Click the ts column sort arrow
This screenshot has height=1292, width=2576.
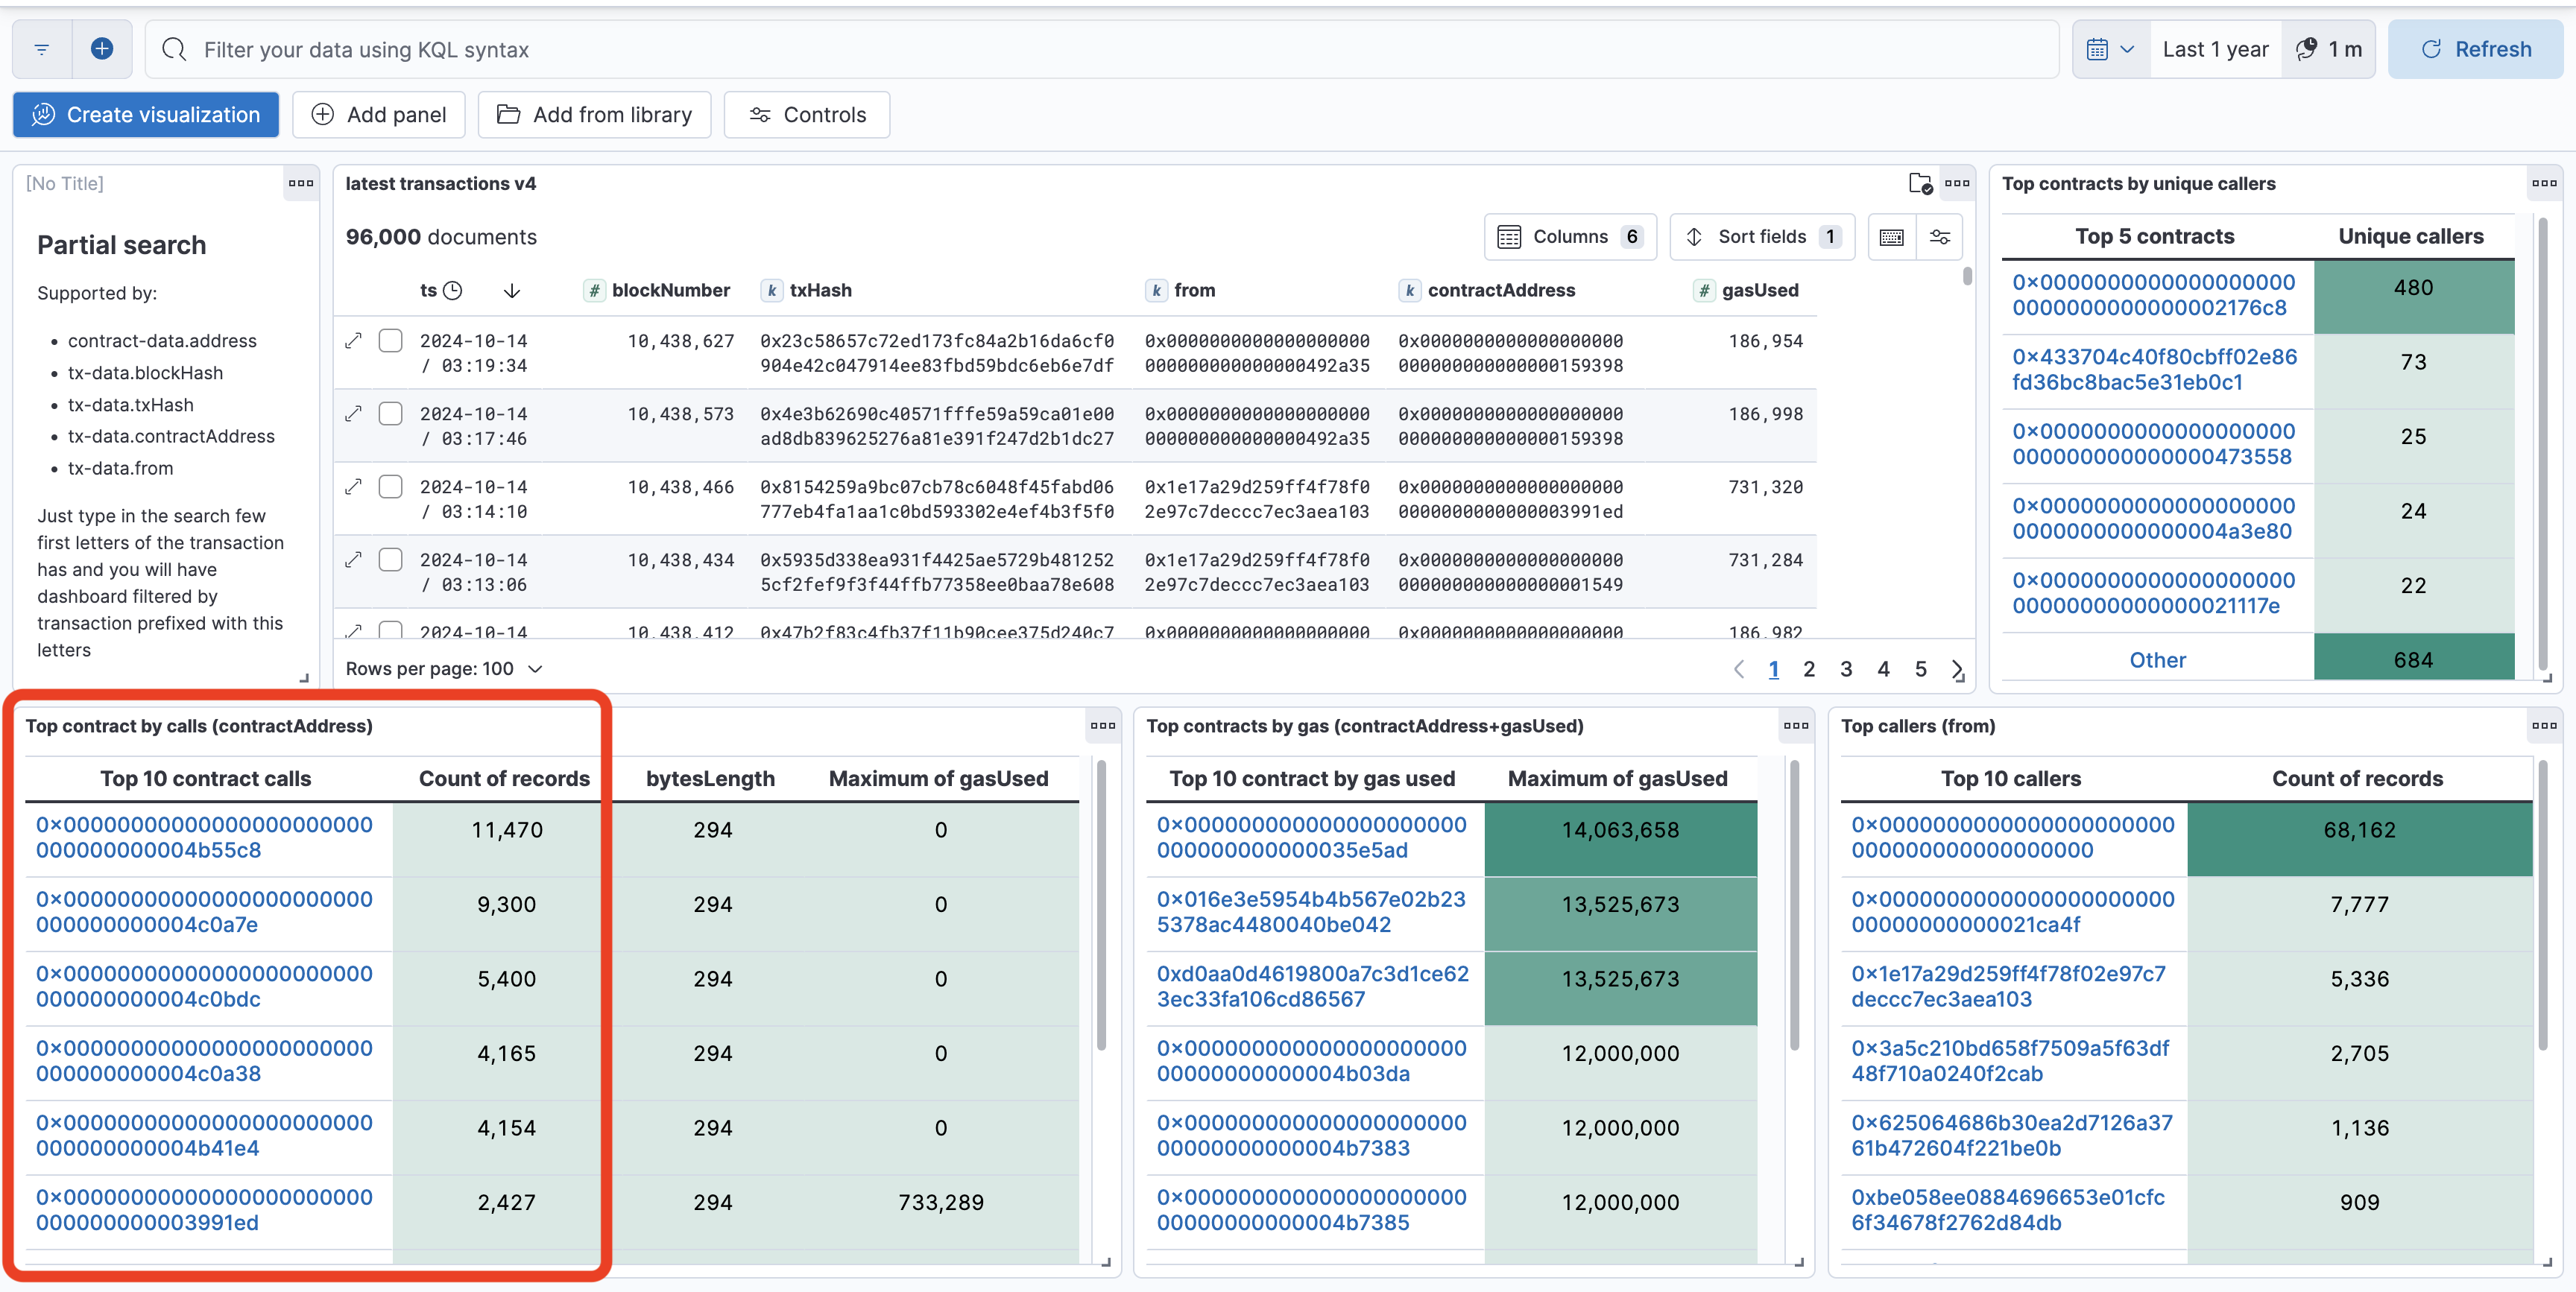click(512, 291)
